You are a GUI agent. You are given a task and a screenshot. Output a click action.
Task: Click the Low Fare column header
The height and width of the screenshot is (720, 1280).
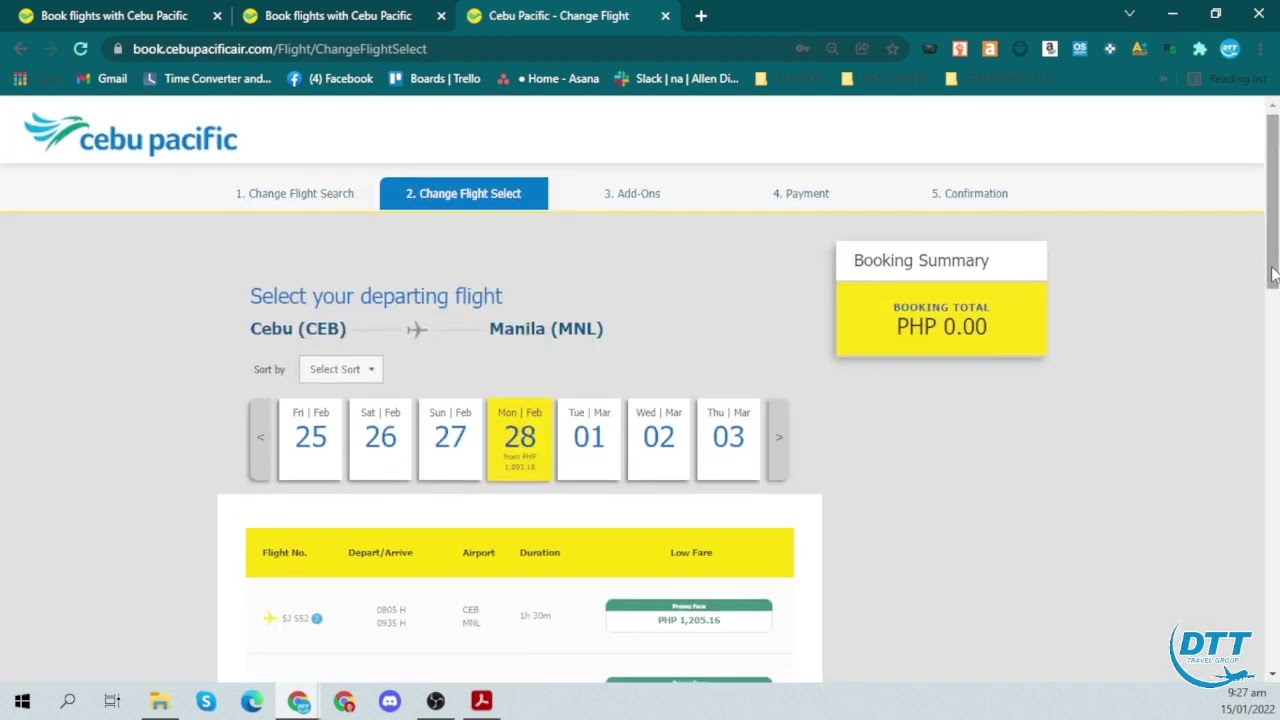coord(691,552)
